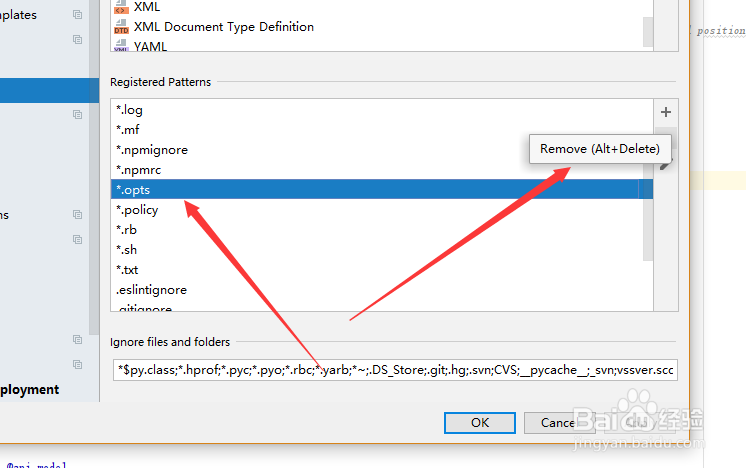Click the XML file type icon
The width and height of the screenshot is (746, 468).
[x=121, y=7]
